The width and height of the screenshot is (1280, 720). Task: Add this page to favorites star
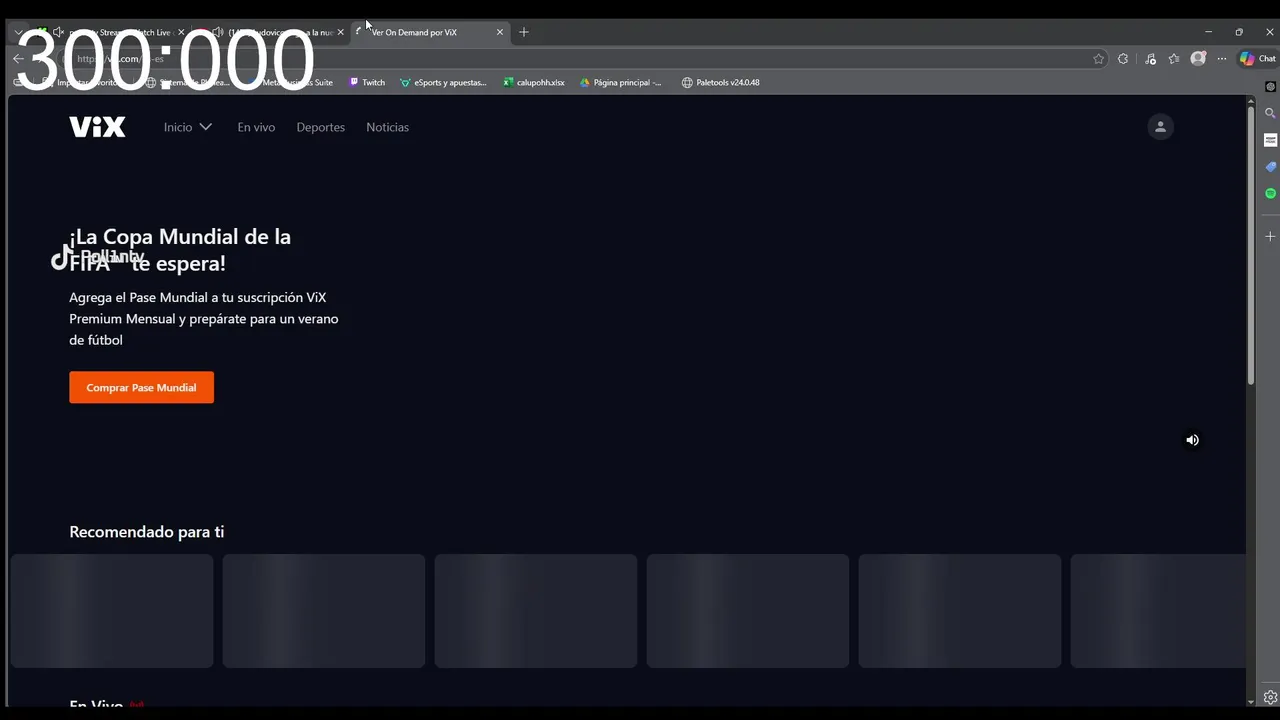click(1098, 59)
